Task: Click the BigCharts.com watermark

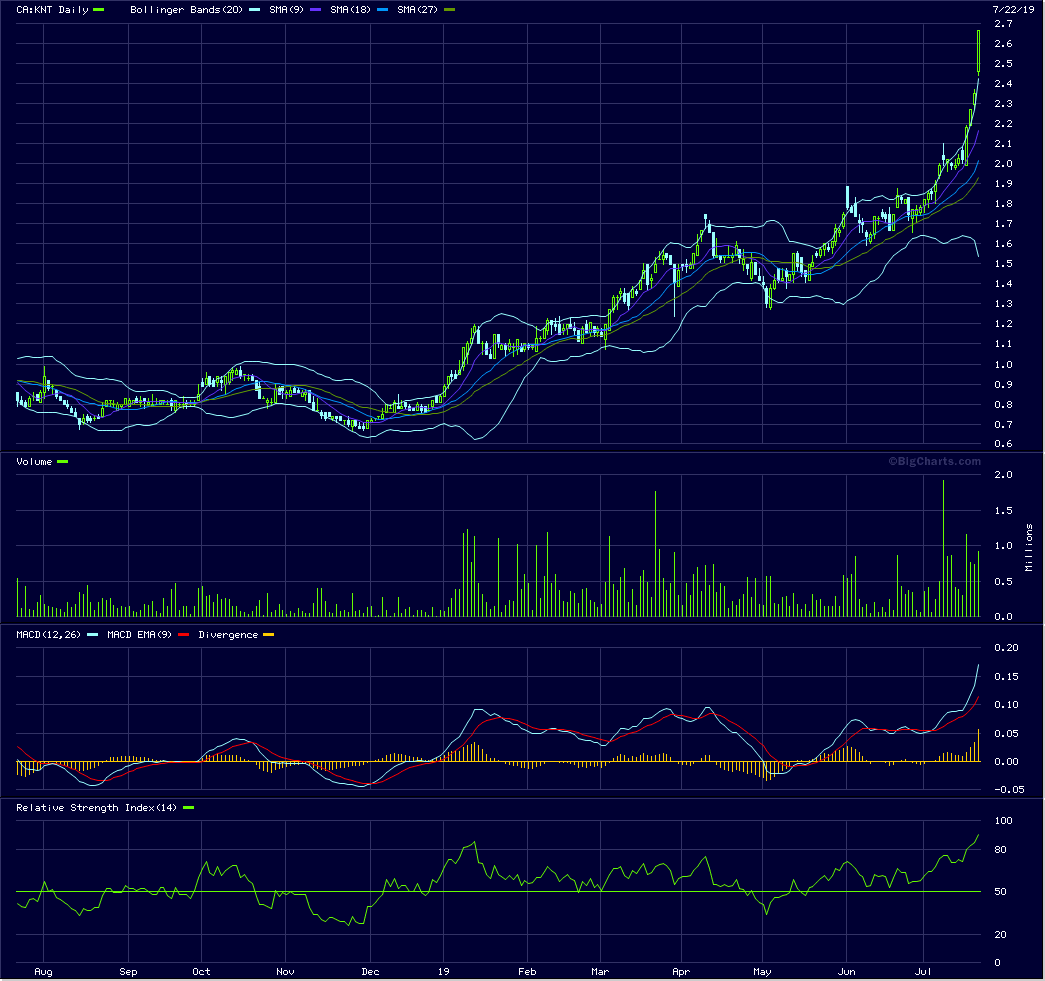Action: (x=934, y=461)
